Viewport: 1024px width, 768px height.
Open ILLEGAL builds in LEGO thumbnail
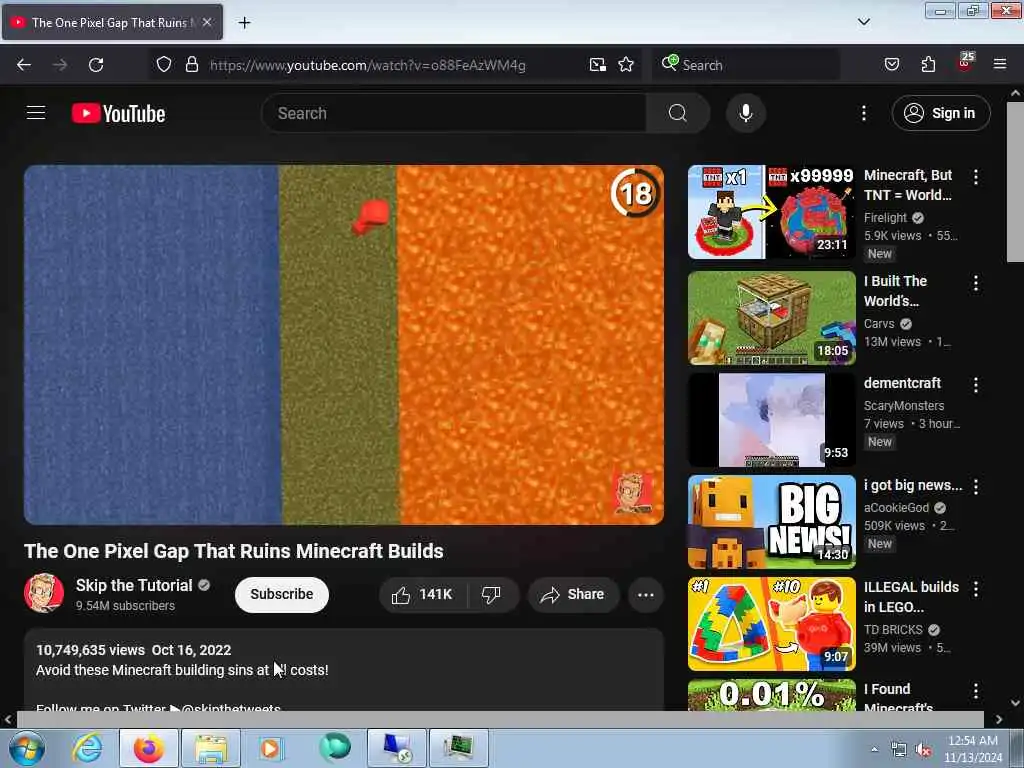pyautogui.click(x=771, y=624)
